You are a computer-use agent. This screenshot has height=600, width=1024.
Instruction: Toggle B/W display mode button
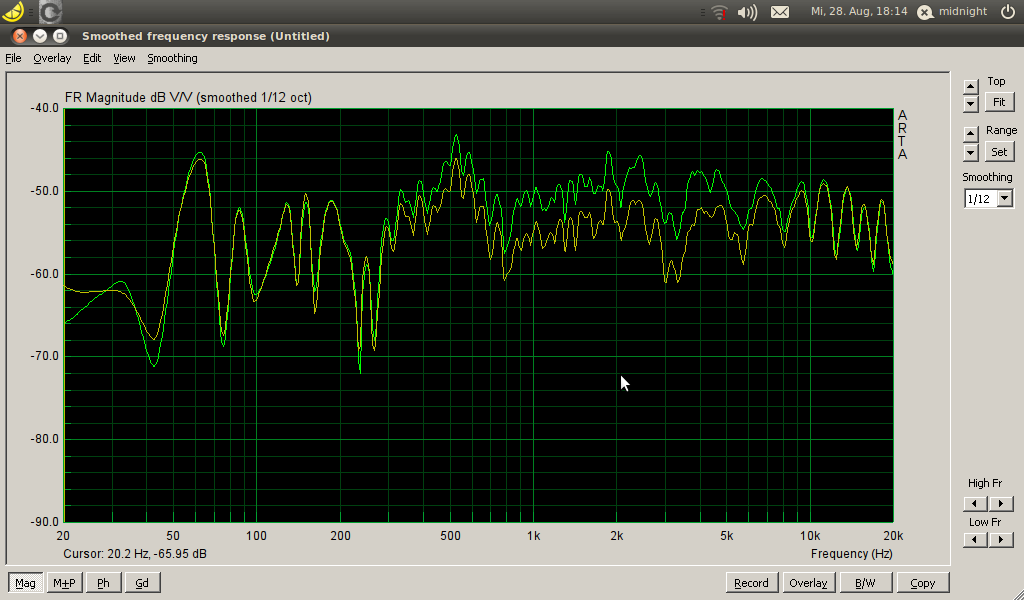tap(865, 583)
